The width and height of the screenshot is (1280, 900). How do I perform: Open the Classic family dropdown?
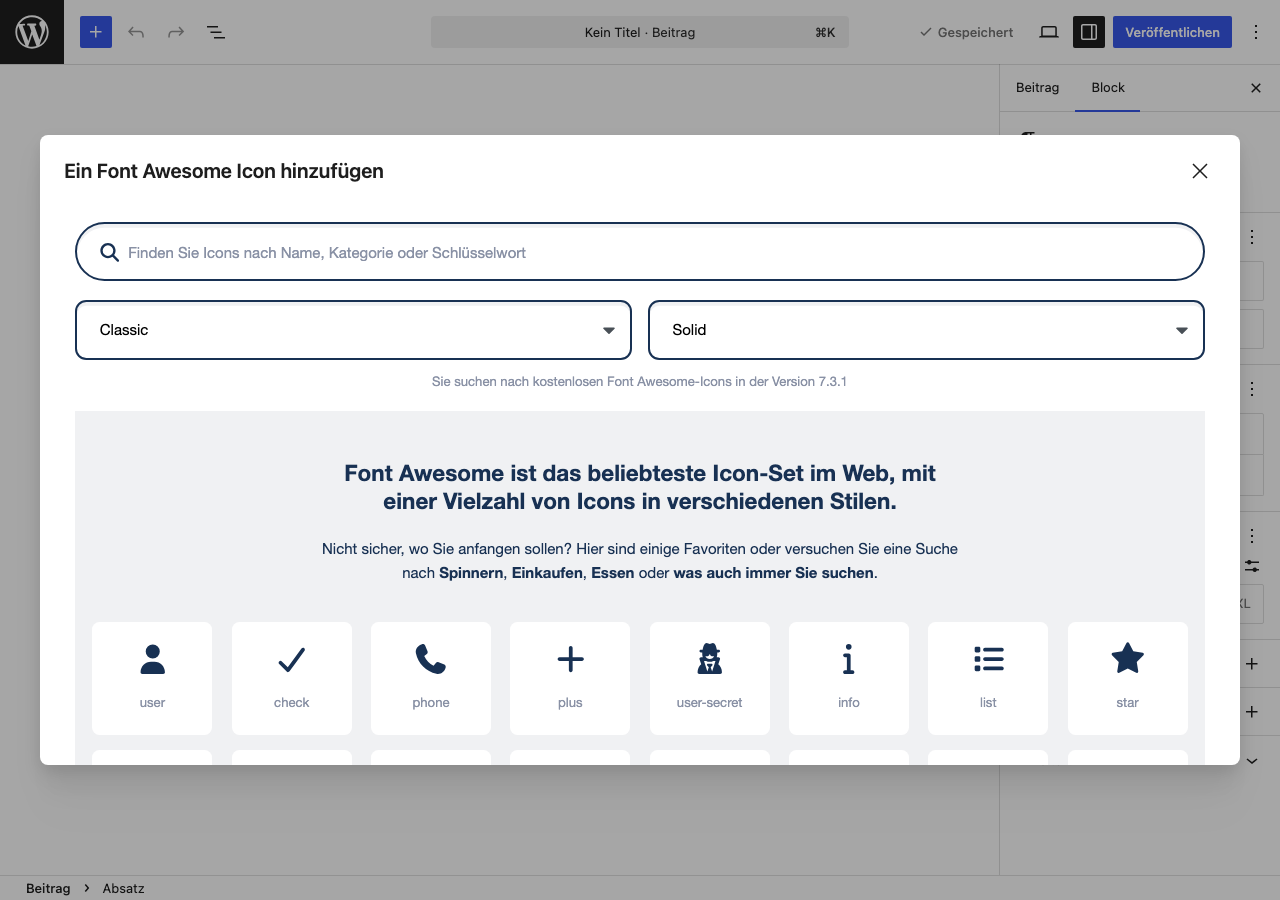point(353,330)
